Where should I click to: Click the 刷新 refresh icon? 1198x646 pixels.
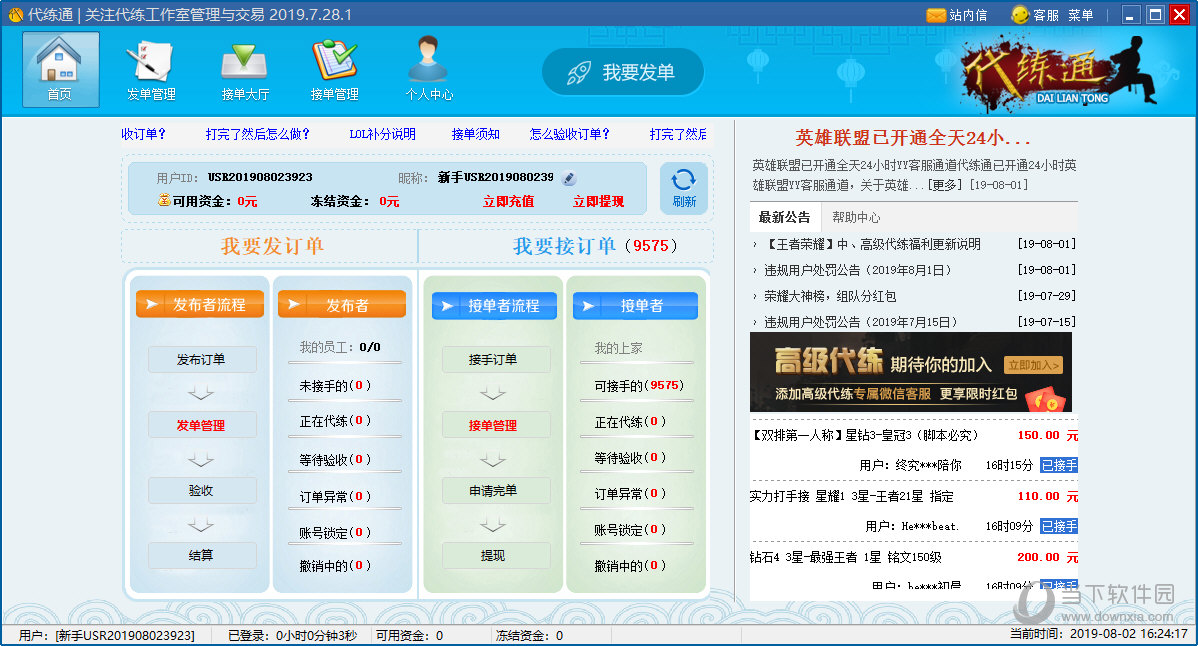[x=683, y=188]
